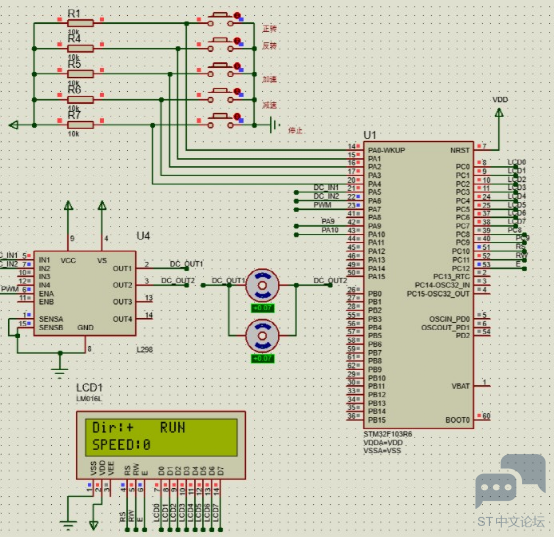554x537 pixels.
Task: Click the push button labeled 正转
Action: coord(220,19)
